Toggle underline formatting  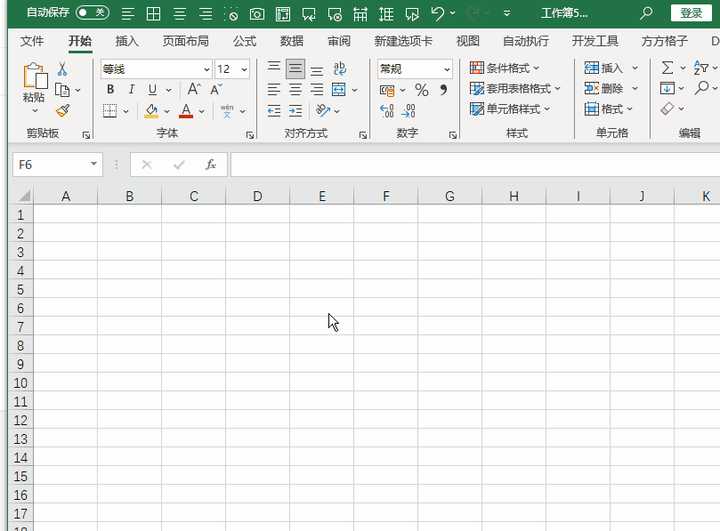pyautogui.click(x=152, y=89)
